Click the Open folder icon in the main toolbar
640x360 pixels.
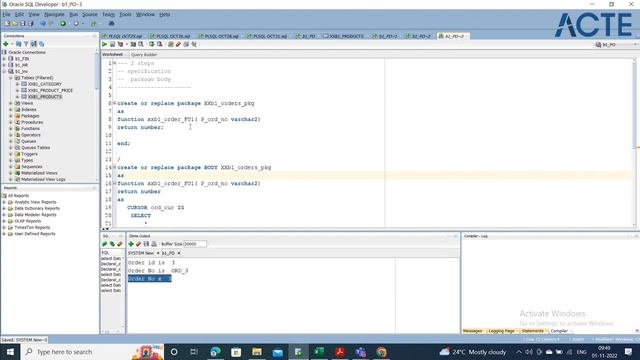15,24
